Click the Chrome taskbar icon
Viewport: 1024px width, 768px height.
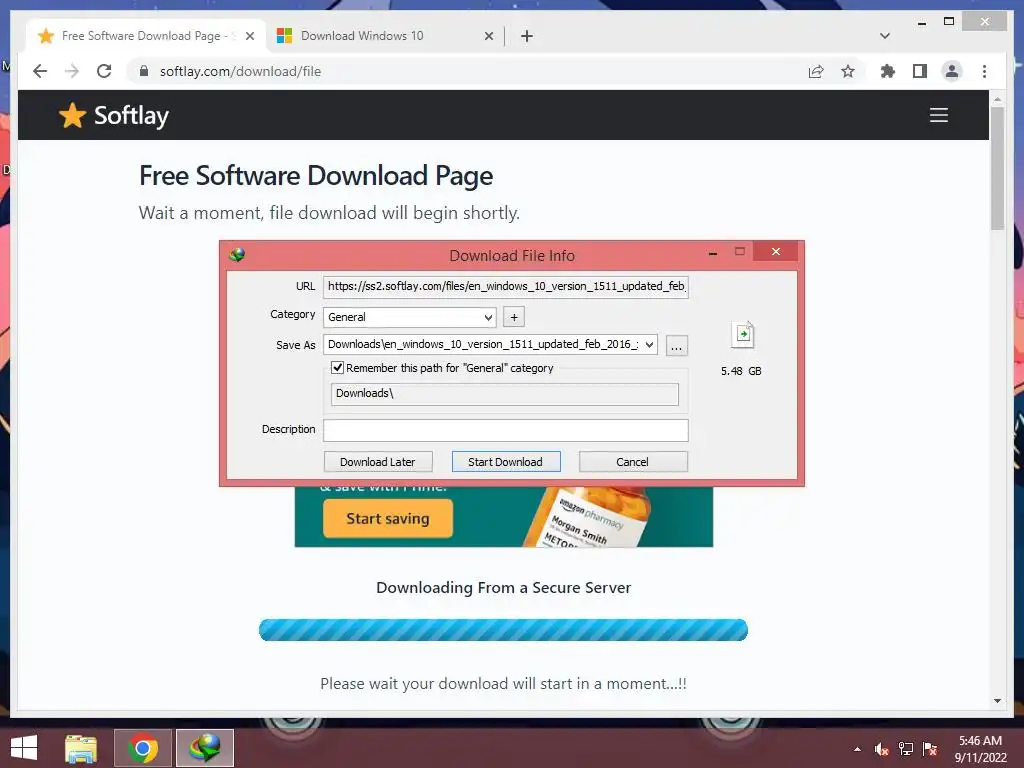pyautogui.click(x=143, y=748)
